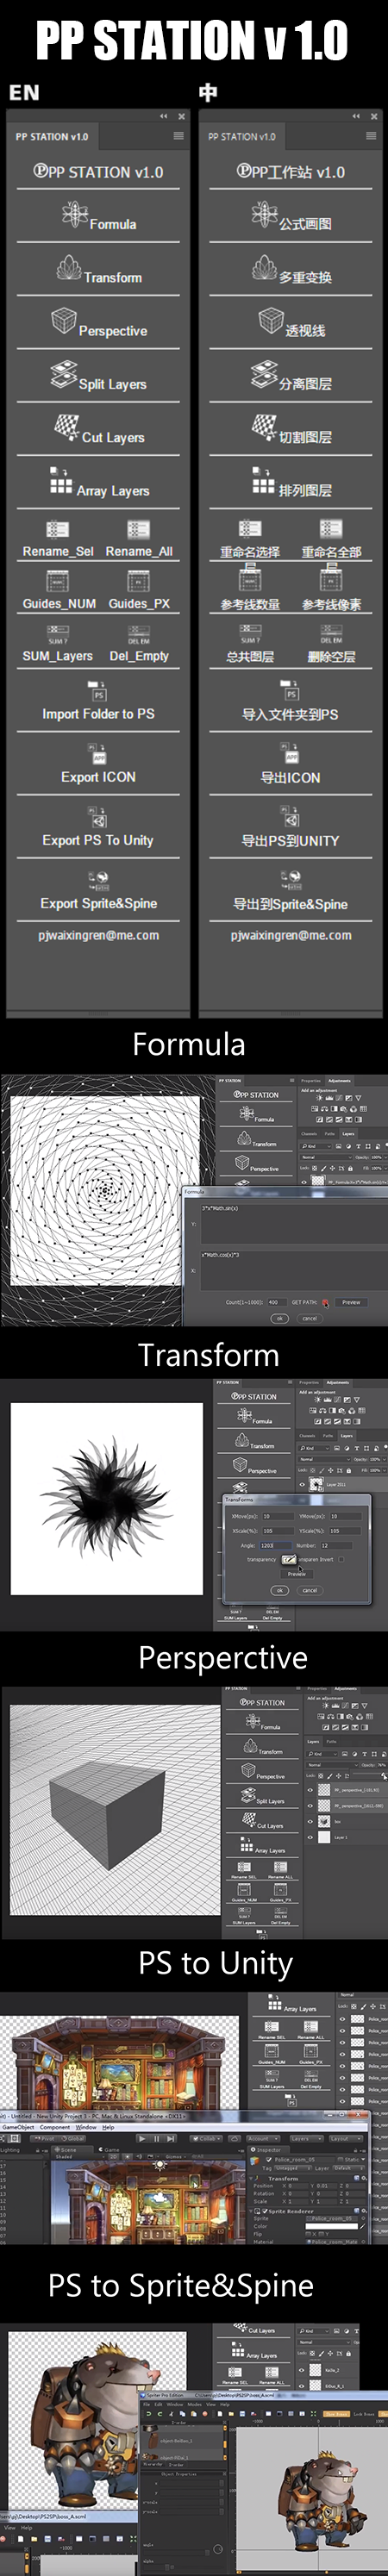Select the PP STATION v1.0 tab in the Chinese panel
This screenshot has width=388, height=2576.
242,137
